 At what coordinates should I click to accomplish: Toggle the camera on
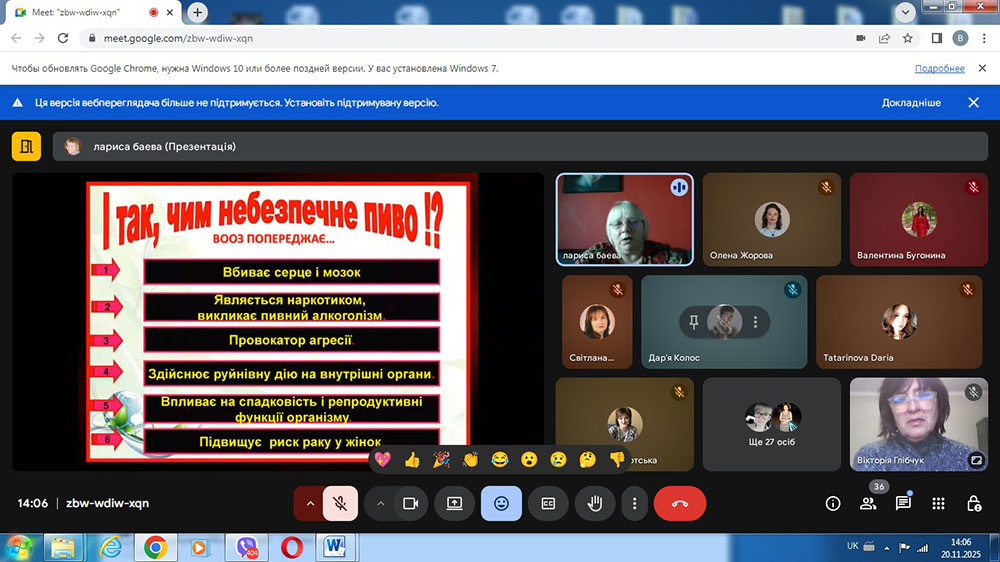tap(409, 504)
